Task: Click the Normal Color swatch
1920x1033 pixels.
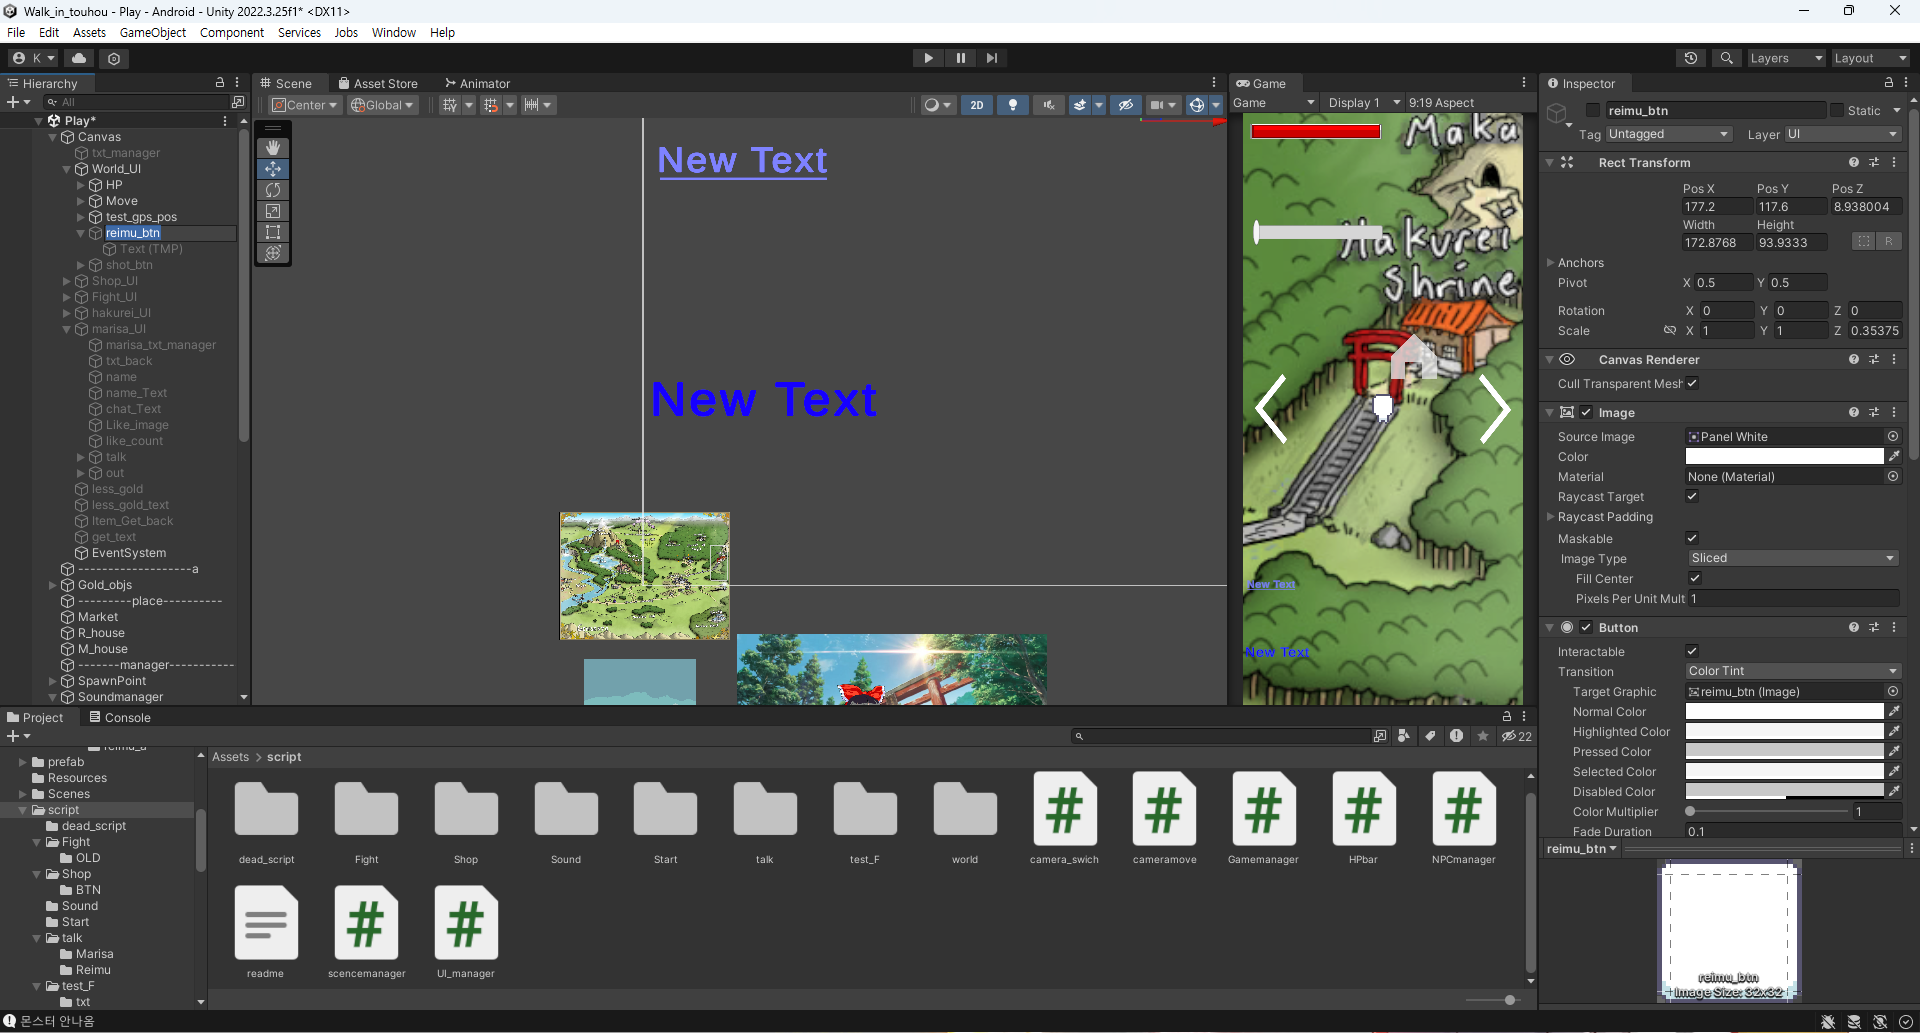Action: (1784, 711)
